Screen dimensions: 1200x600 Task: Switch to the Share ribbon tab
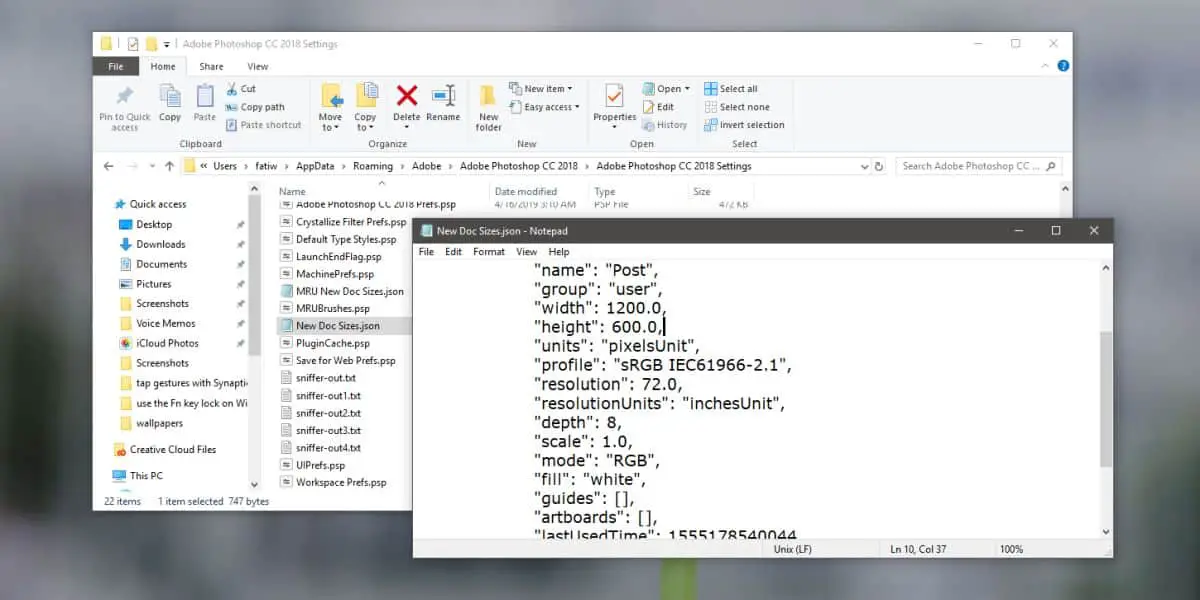click(211, 67)
